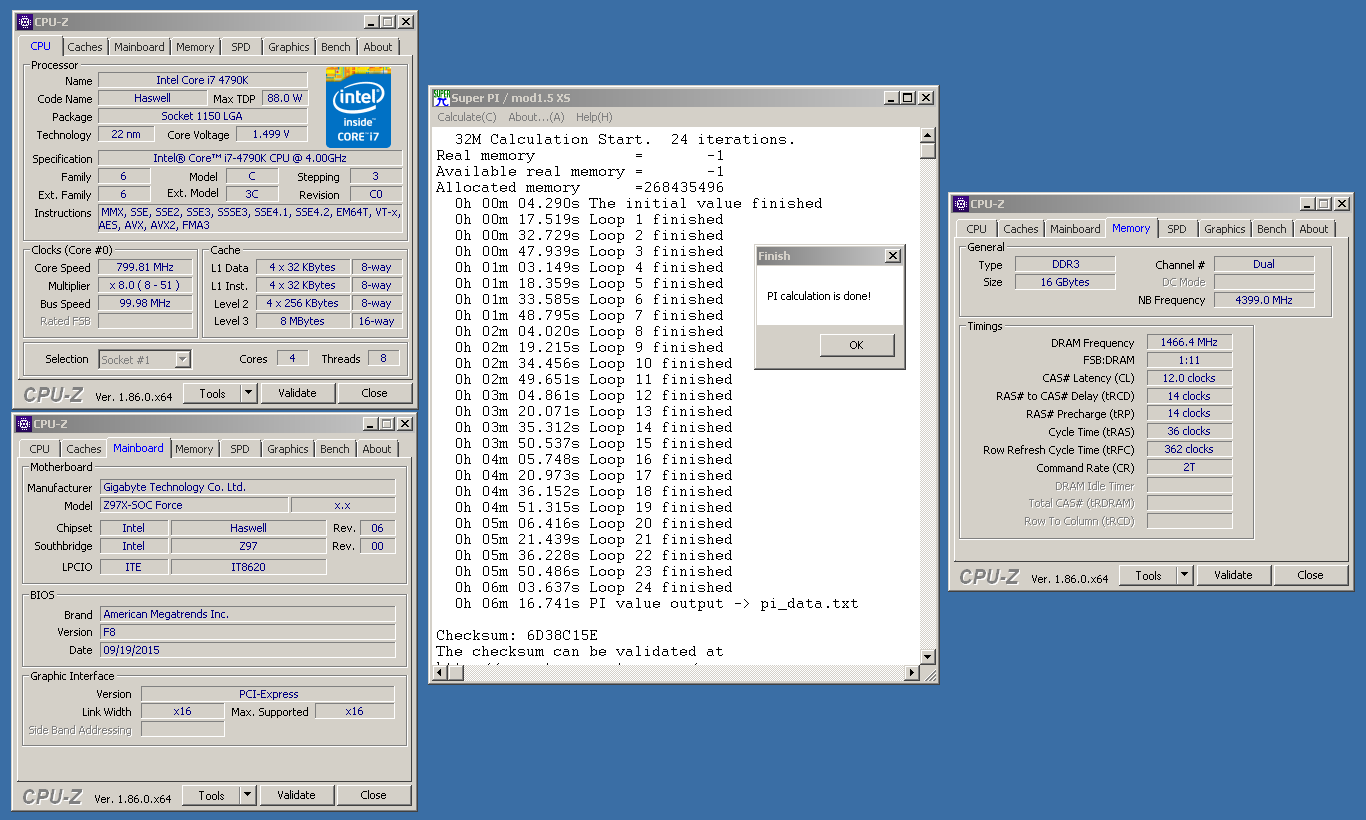Viewport: 1366px width, 820px height.
Task: Click Close button in the top-left CPU-Z window
Action: (374, 393)
